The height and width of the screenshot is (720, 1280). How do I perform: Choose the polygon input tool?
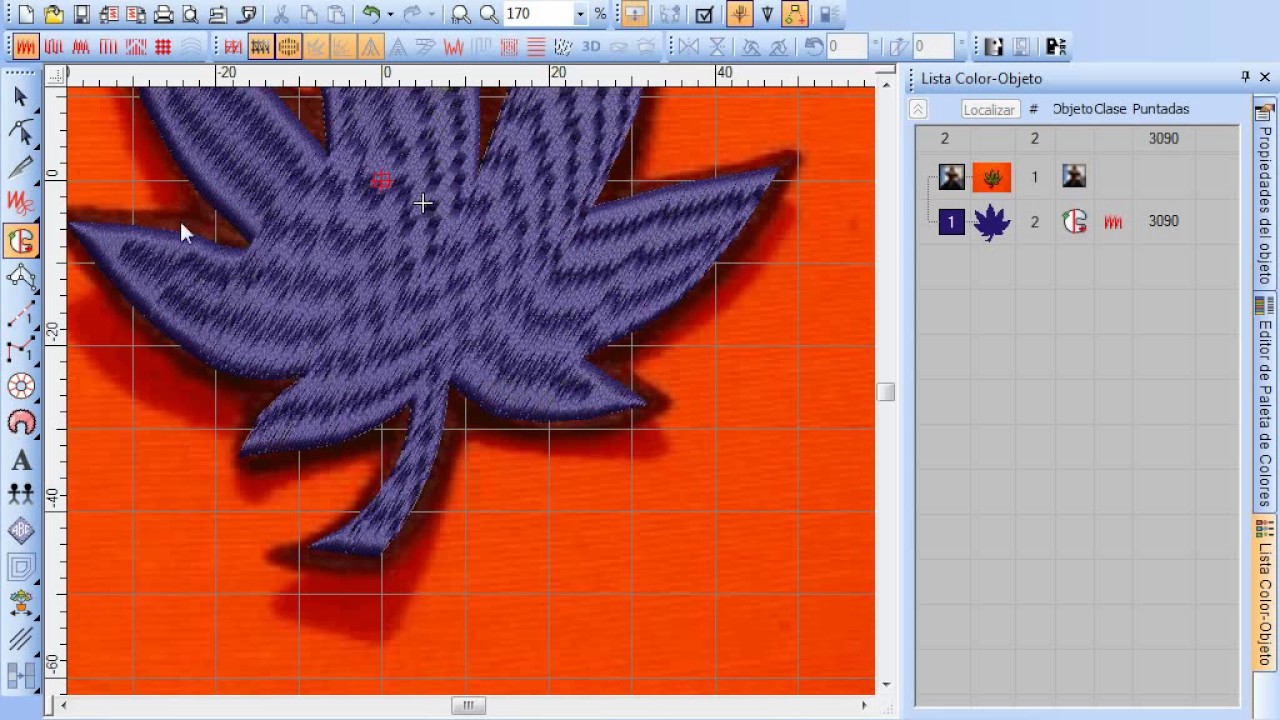(21, 277)
